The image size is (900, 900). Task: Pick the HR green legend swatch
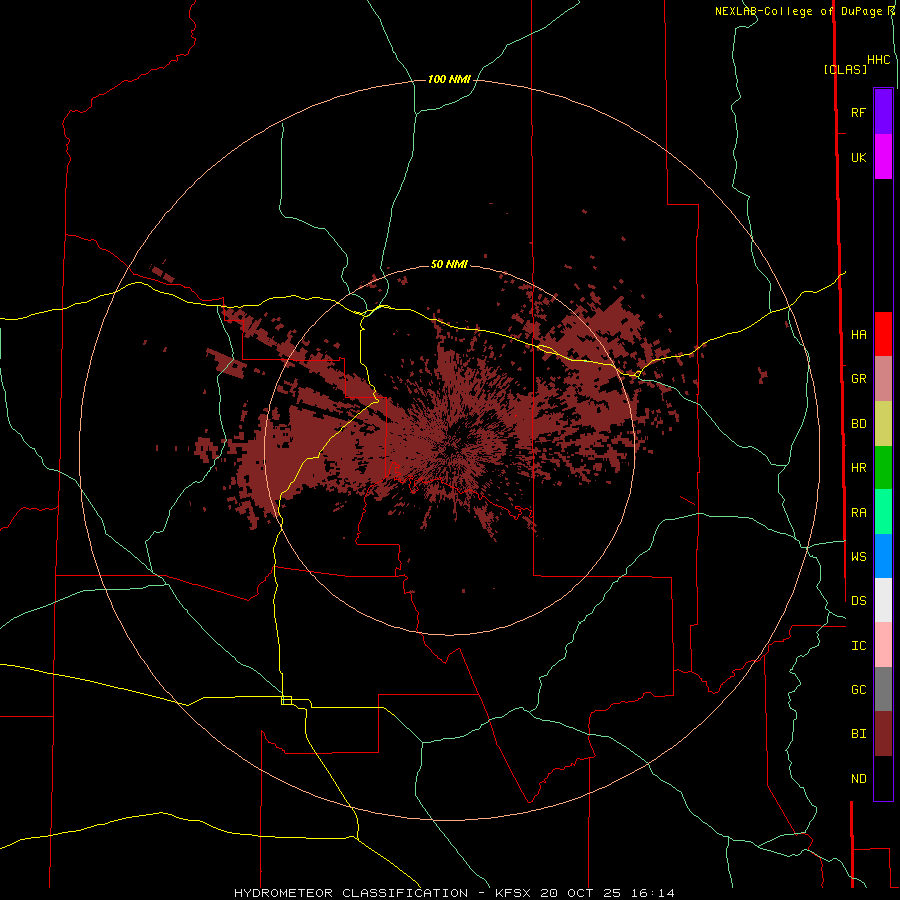point(883,467)
